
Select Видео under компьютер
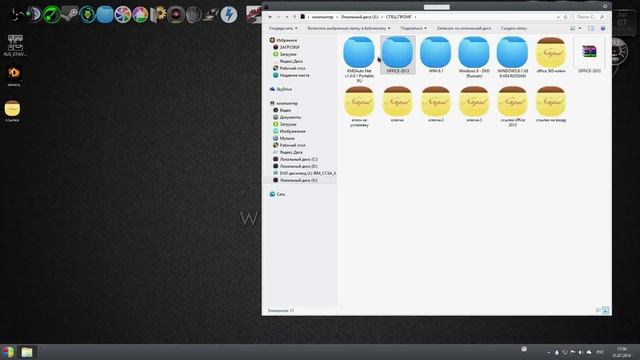pyautogui.click(x=282, y=110)
